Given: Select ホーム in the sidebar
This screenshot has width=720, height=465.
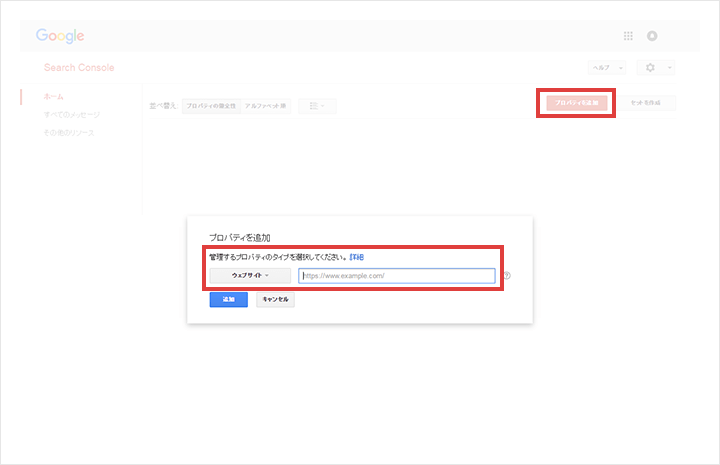Looking at the screenshot, I should pos(53,96).
